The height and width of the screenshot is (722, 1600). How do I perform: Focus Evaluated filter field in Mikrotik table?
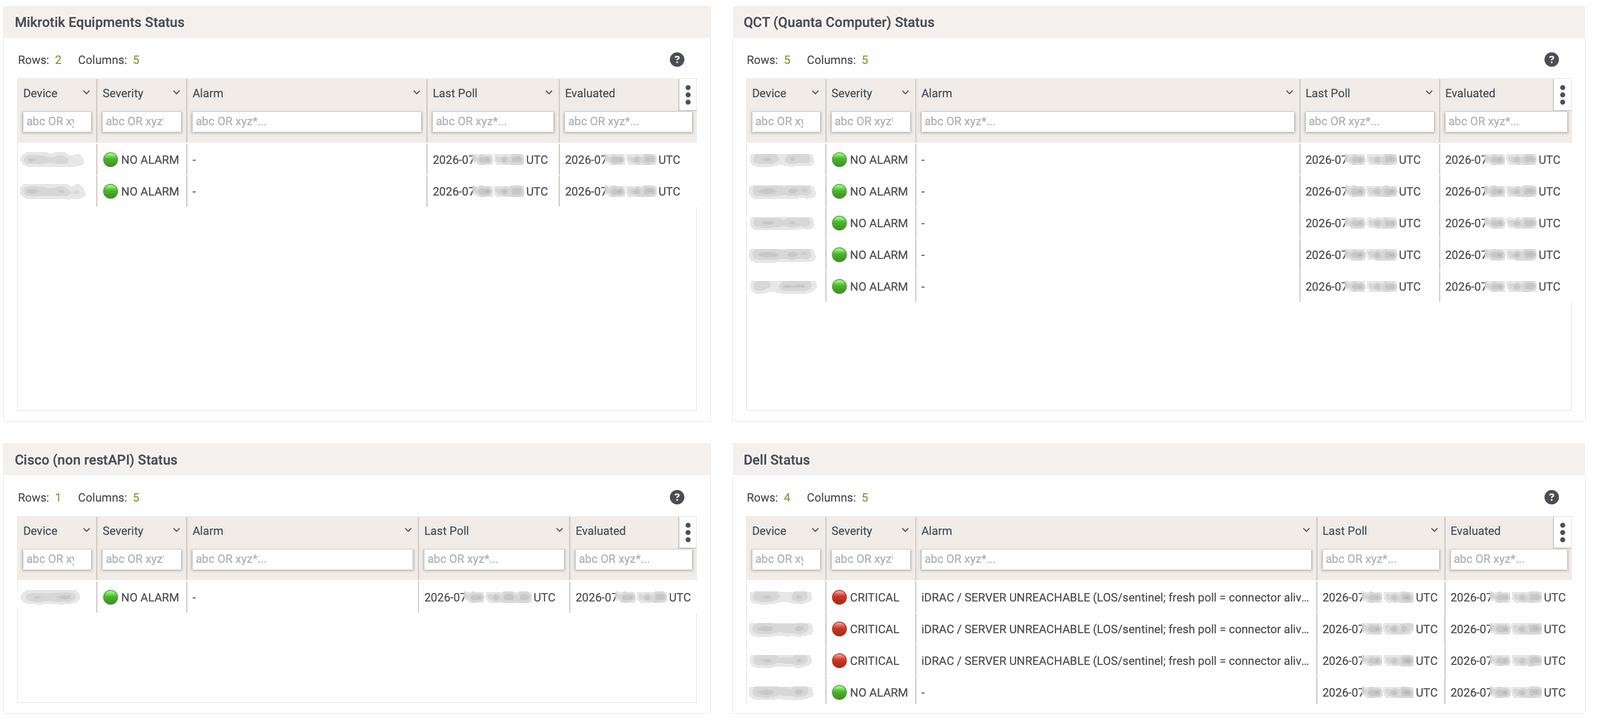pyautogui.click(x=628, y=122)
